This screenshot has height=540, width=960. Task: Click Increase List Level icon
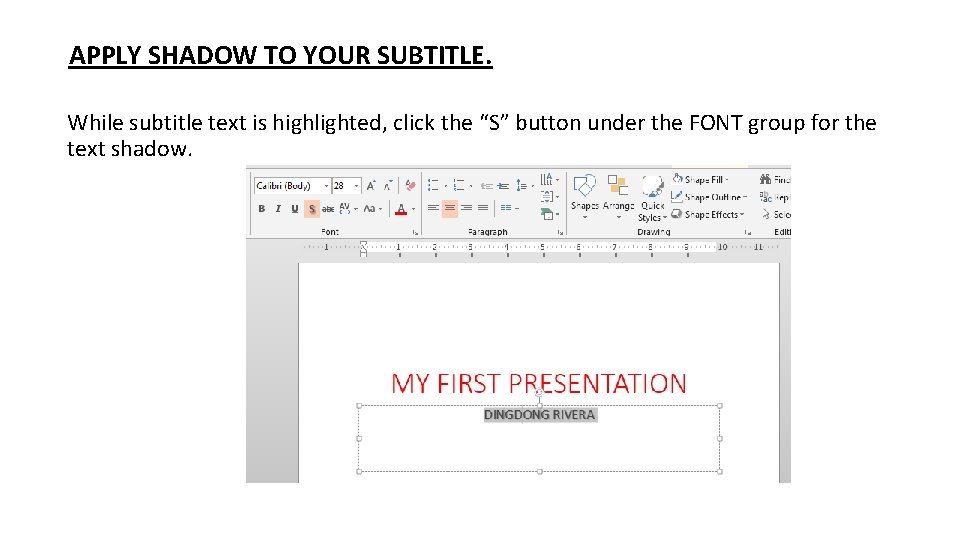(x=503, y=186)
